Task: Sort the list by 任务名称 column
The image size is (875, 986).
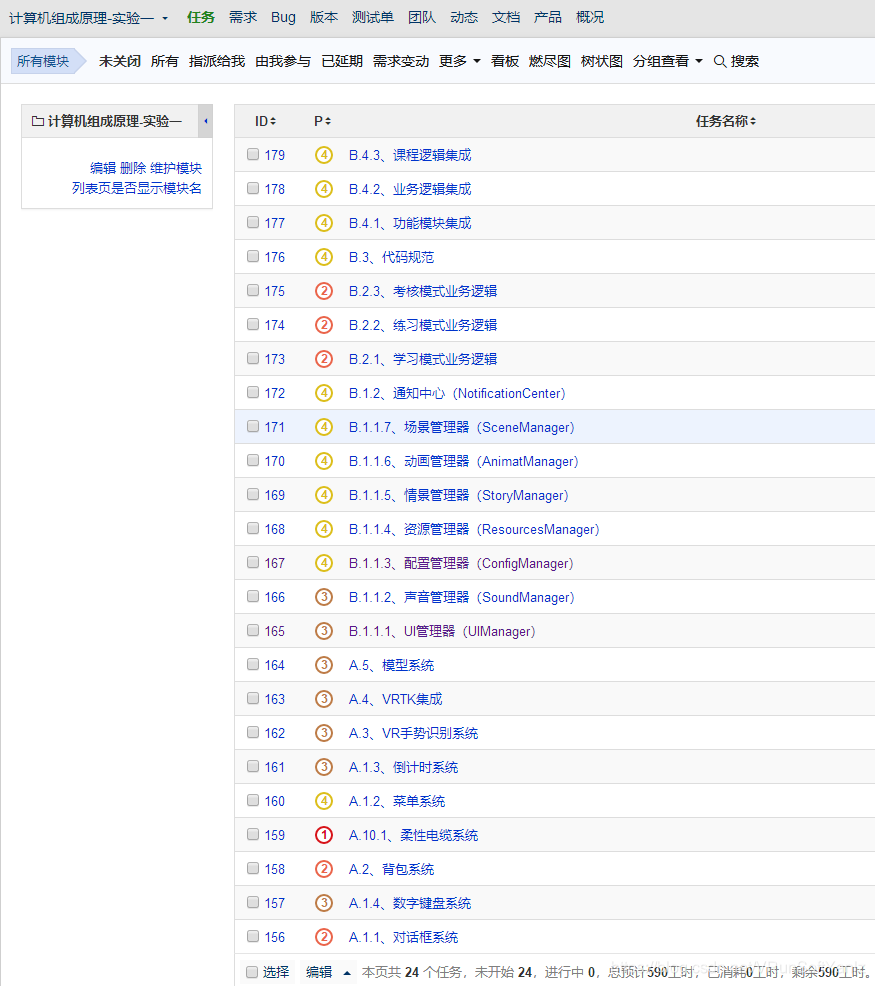Action: (725, 121)
